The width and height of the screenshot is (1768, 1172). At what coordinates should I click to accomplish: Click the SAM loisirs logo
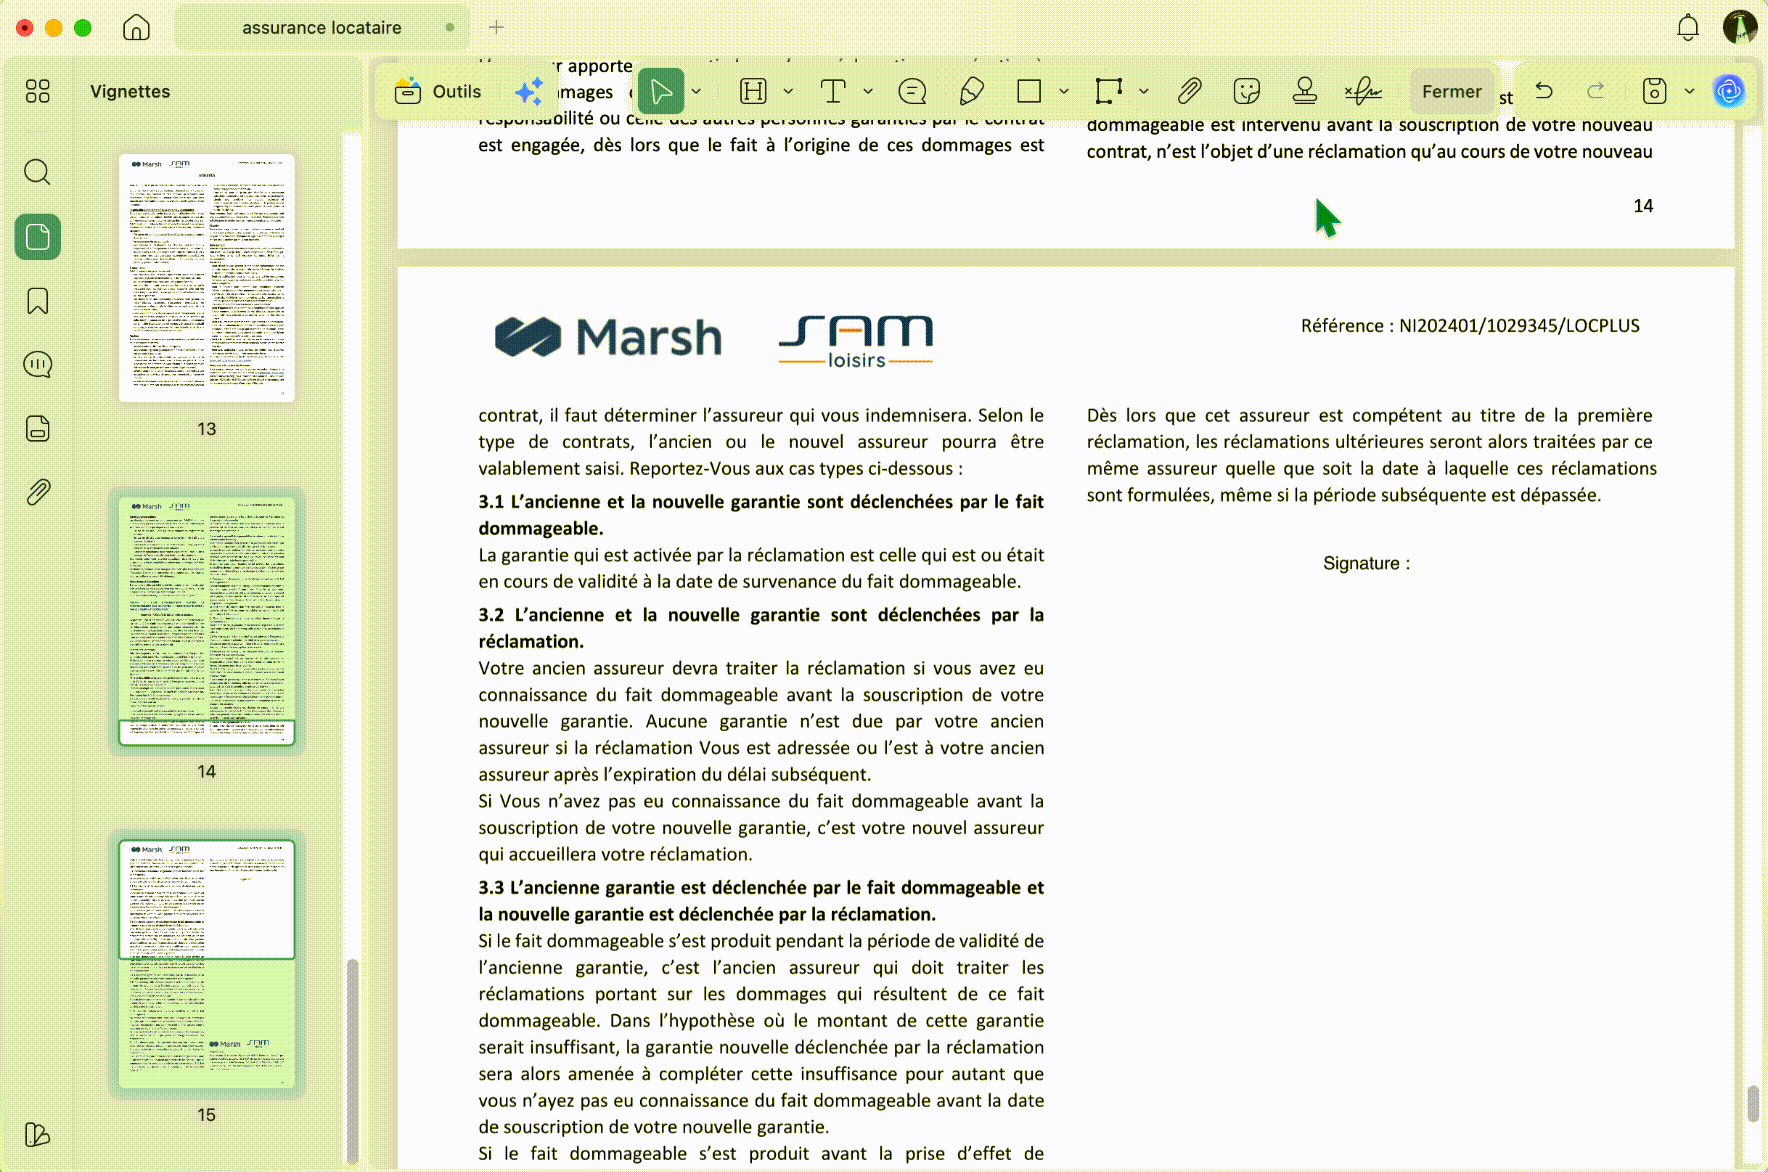click(856, 341)
